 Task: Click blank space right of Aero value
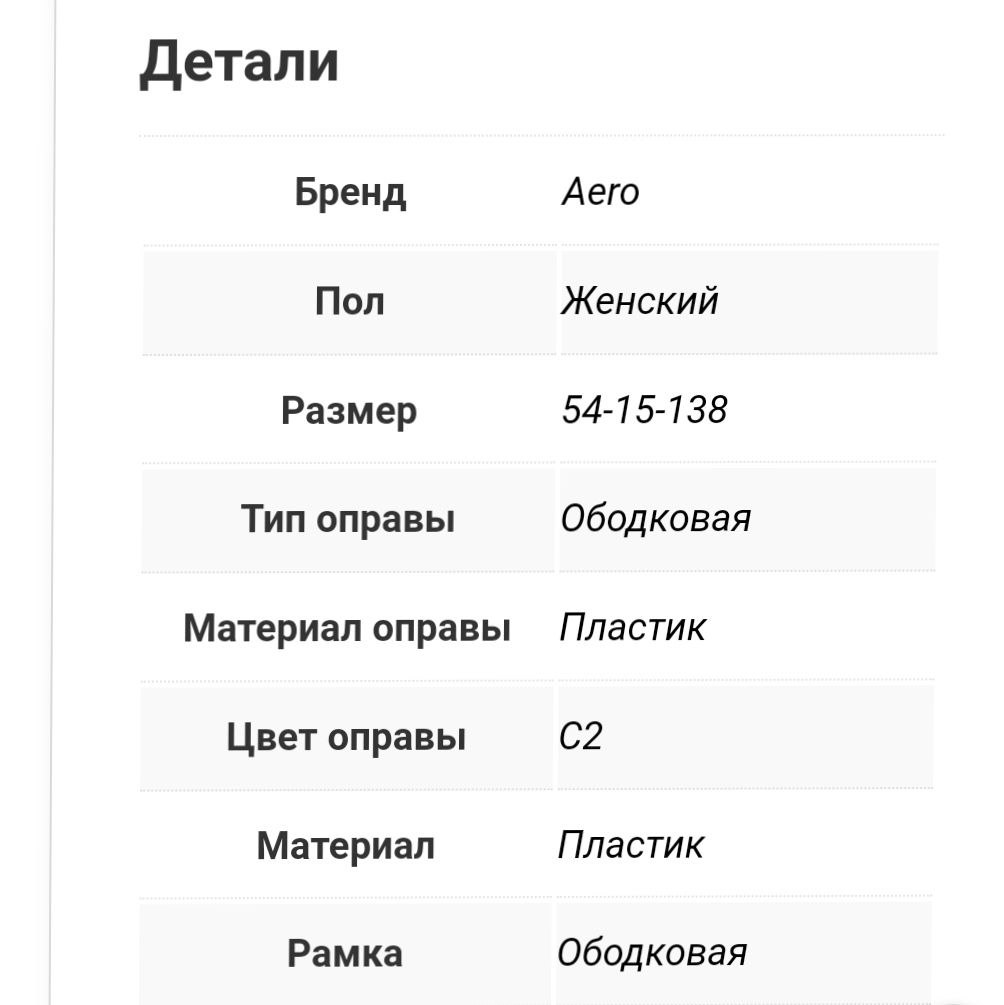point(800,191)
